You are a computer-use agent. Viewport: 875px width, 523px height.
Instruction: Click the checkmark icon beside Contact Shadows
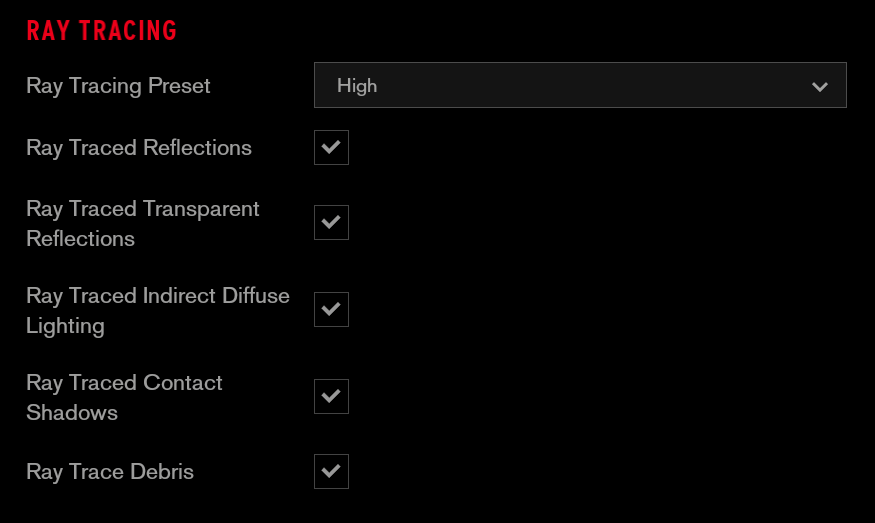(331, 396)
